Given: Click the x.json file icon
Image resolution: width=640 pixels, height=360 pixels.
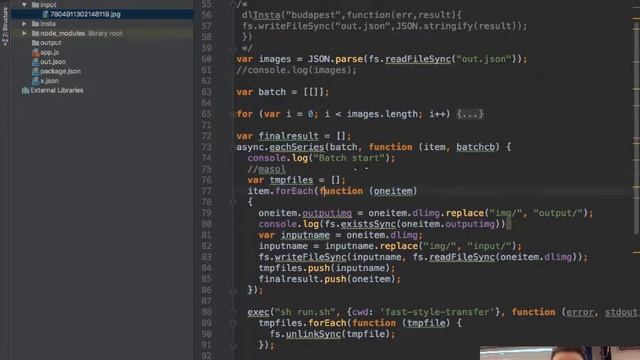Looking at the screenshot, I should click(36, 80).
